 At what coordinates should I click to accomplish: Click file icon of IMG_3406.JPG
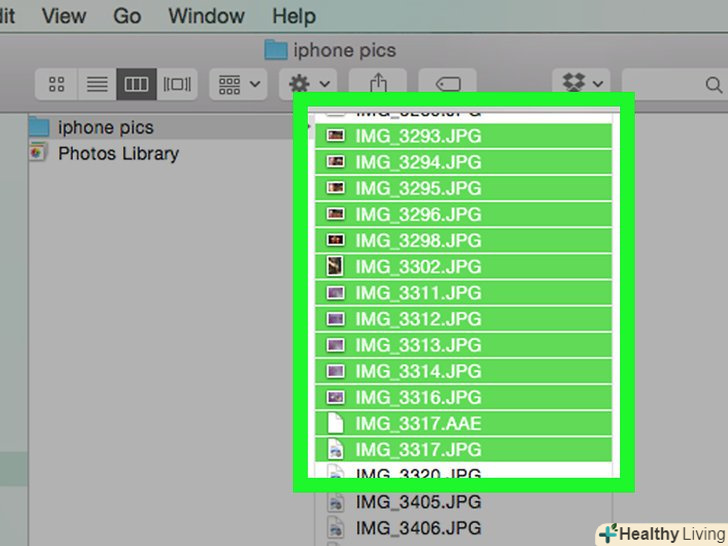pos(335,528)
